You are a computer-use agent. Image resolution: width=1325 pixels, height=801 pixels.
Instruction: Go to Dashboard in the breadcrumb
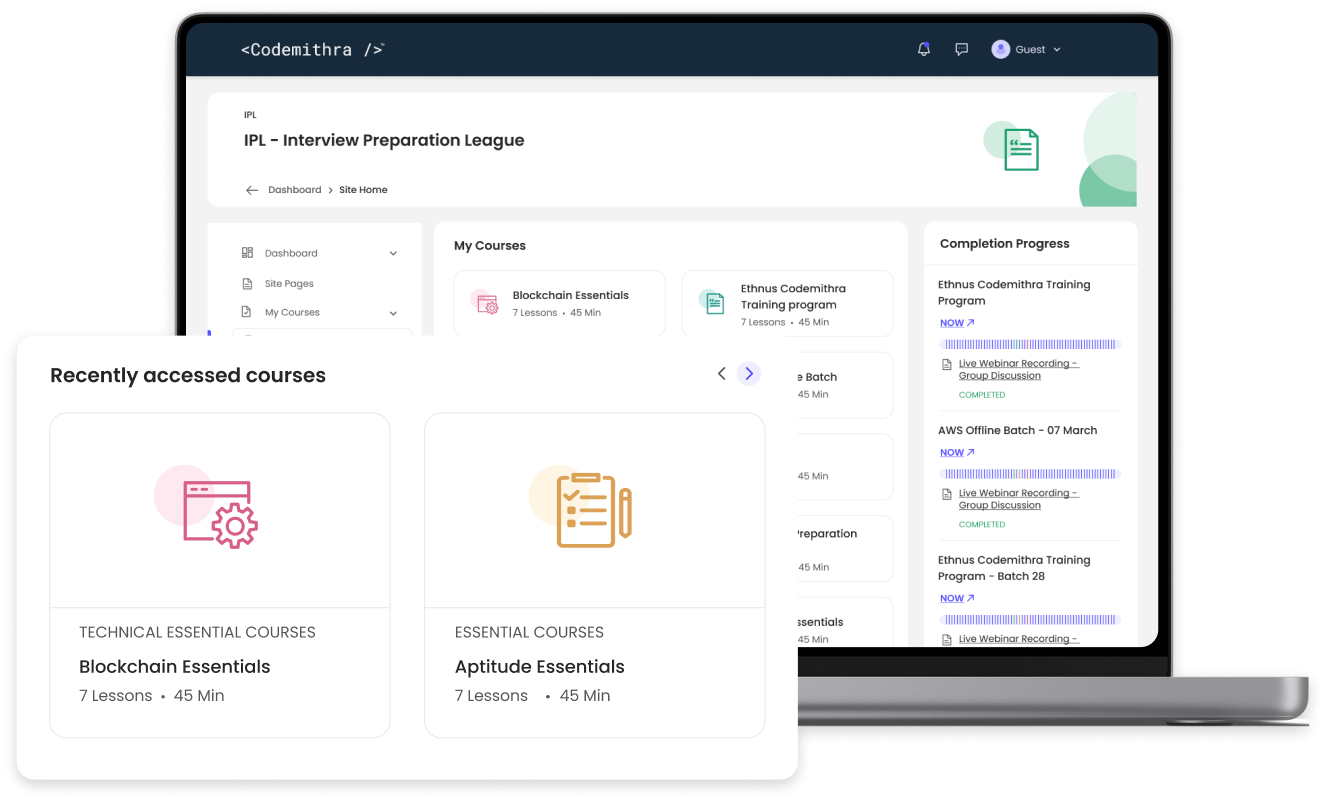pos(295,190)
